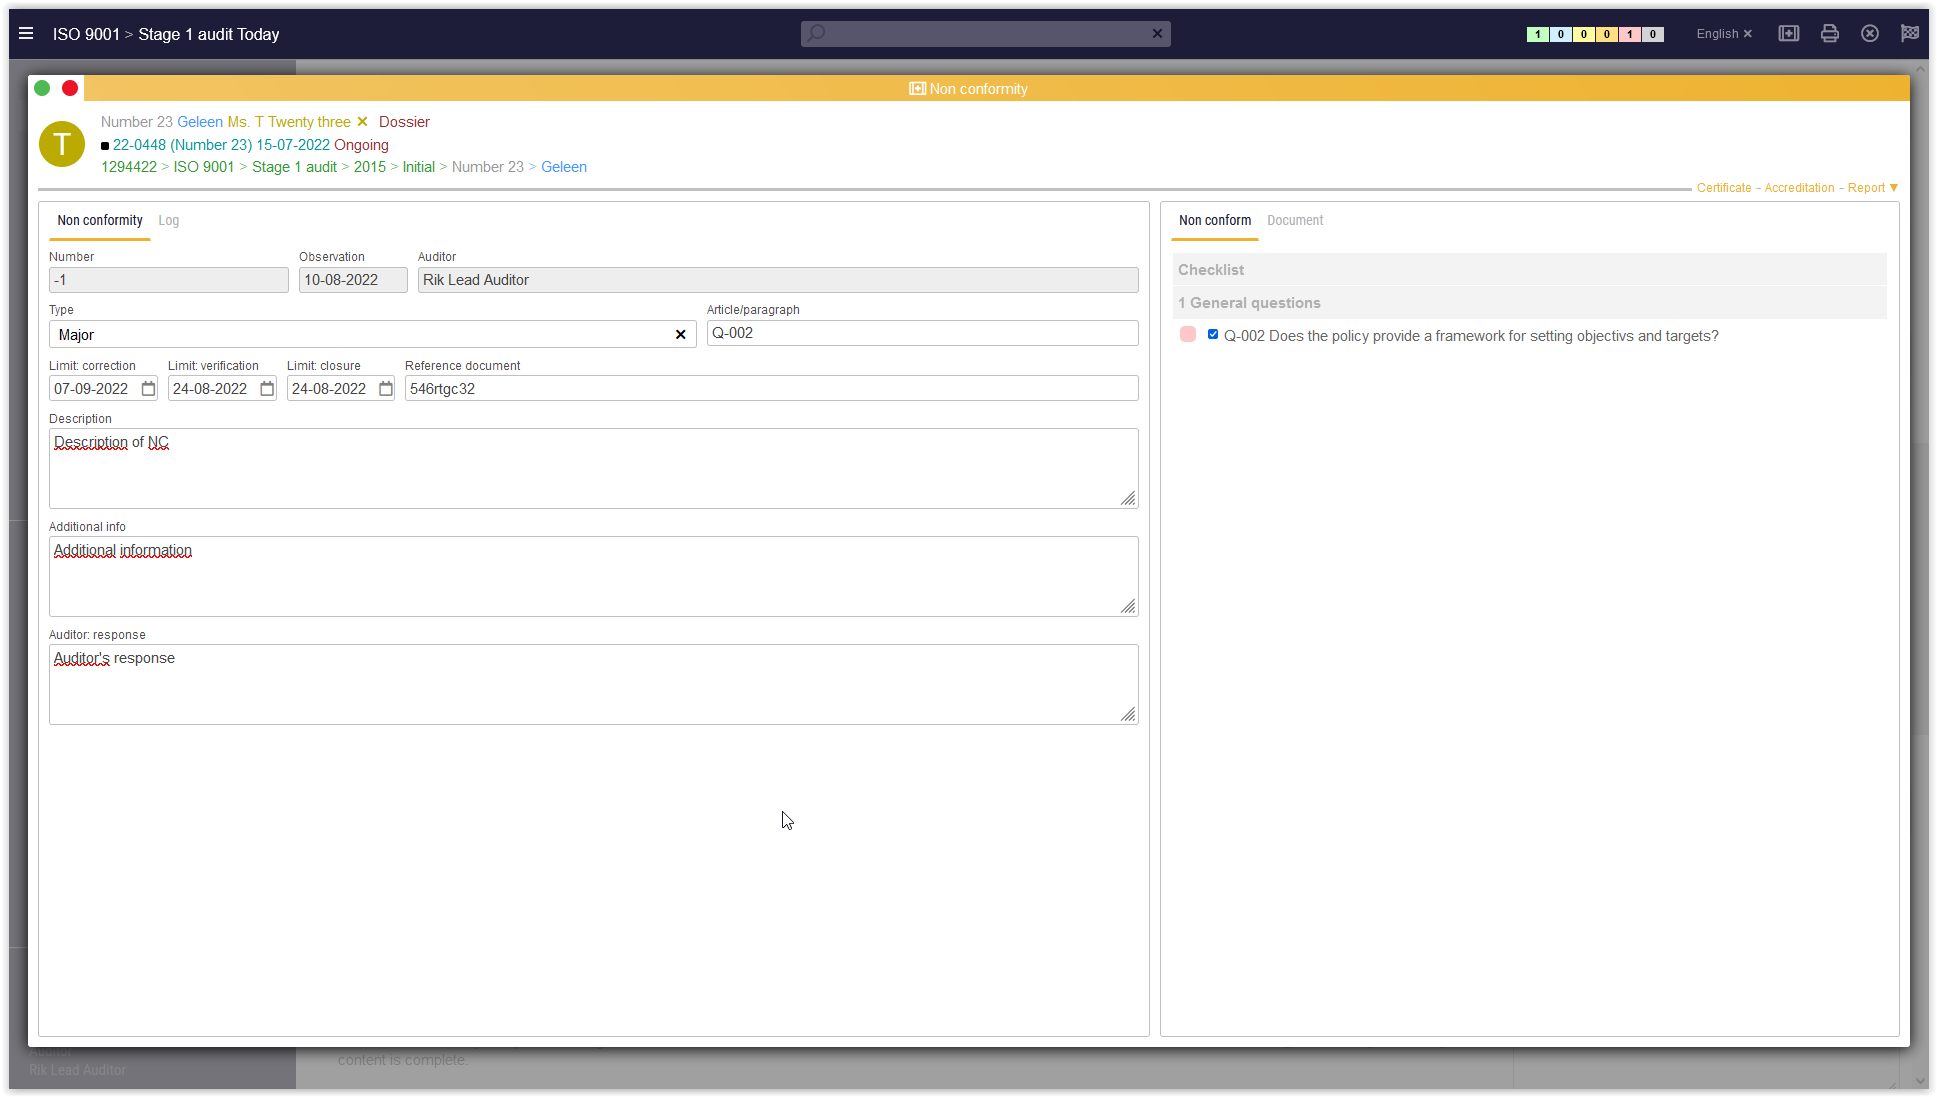Screen dimensions: 1937x1097
Task: Clear the Major type selection
Action: [680, 335]
